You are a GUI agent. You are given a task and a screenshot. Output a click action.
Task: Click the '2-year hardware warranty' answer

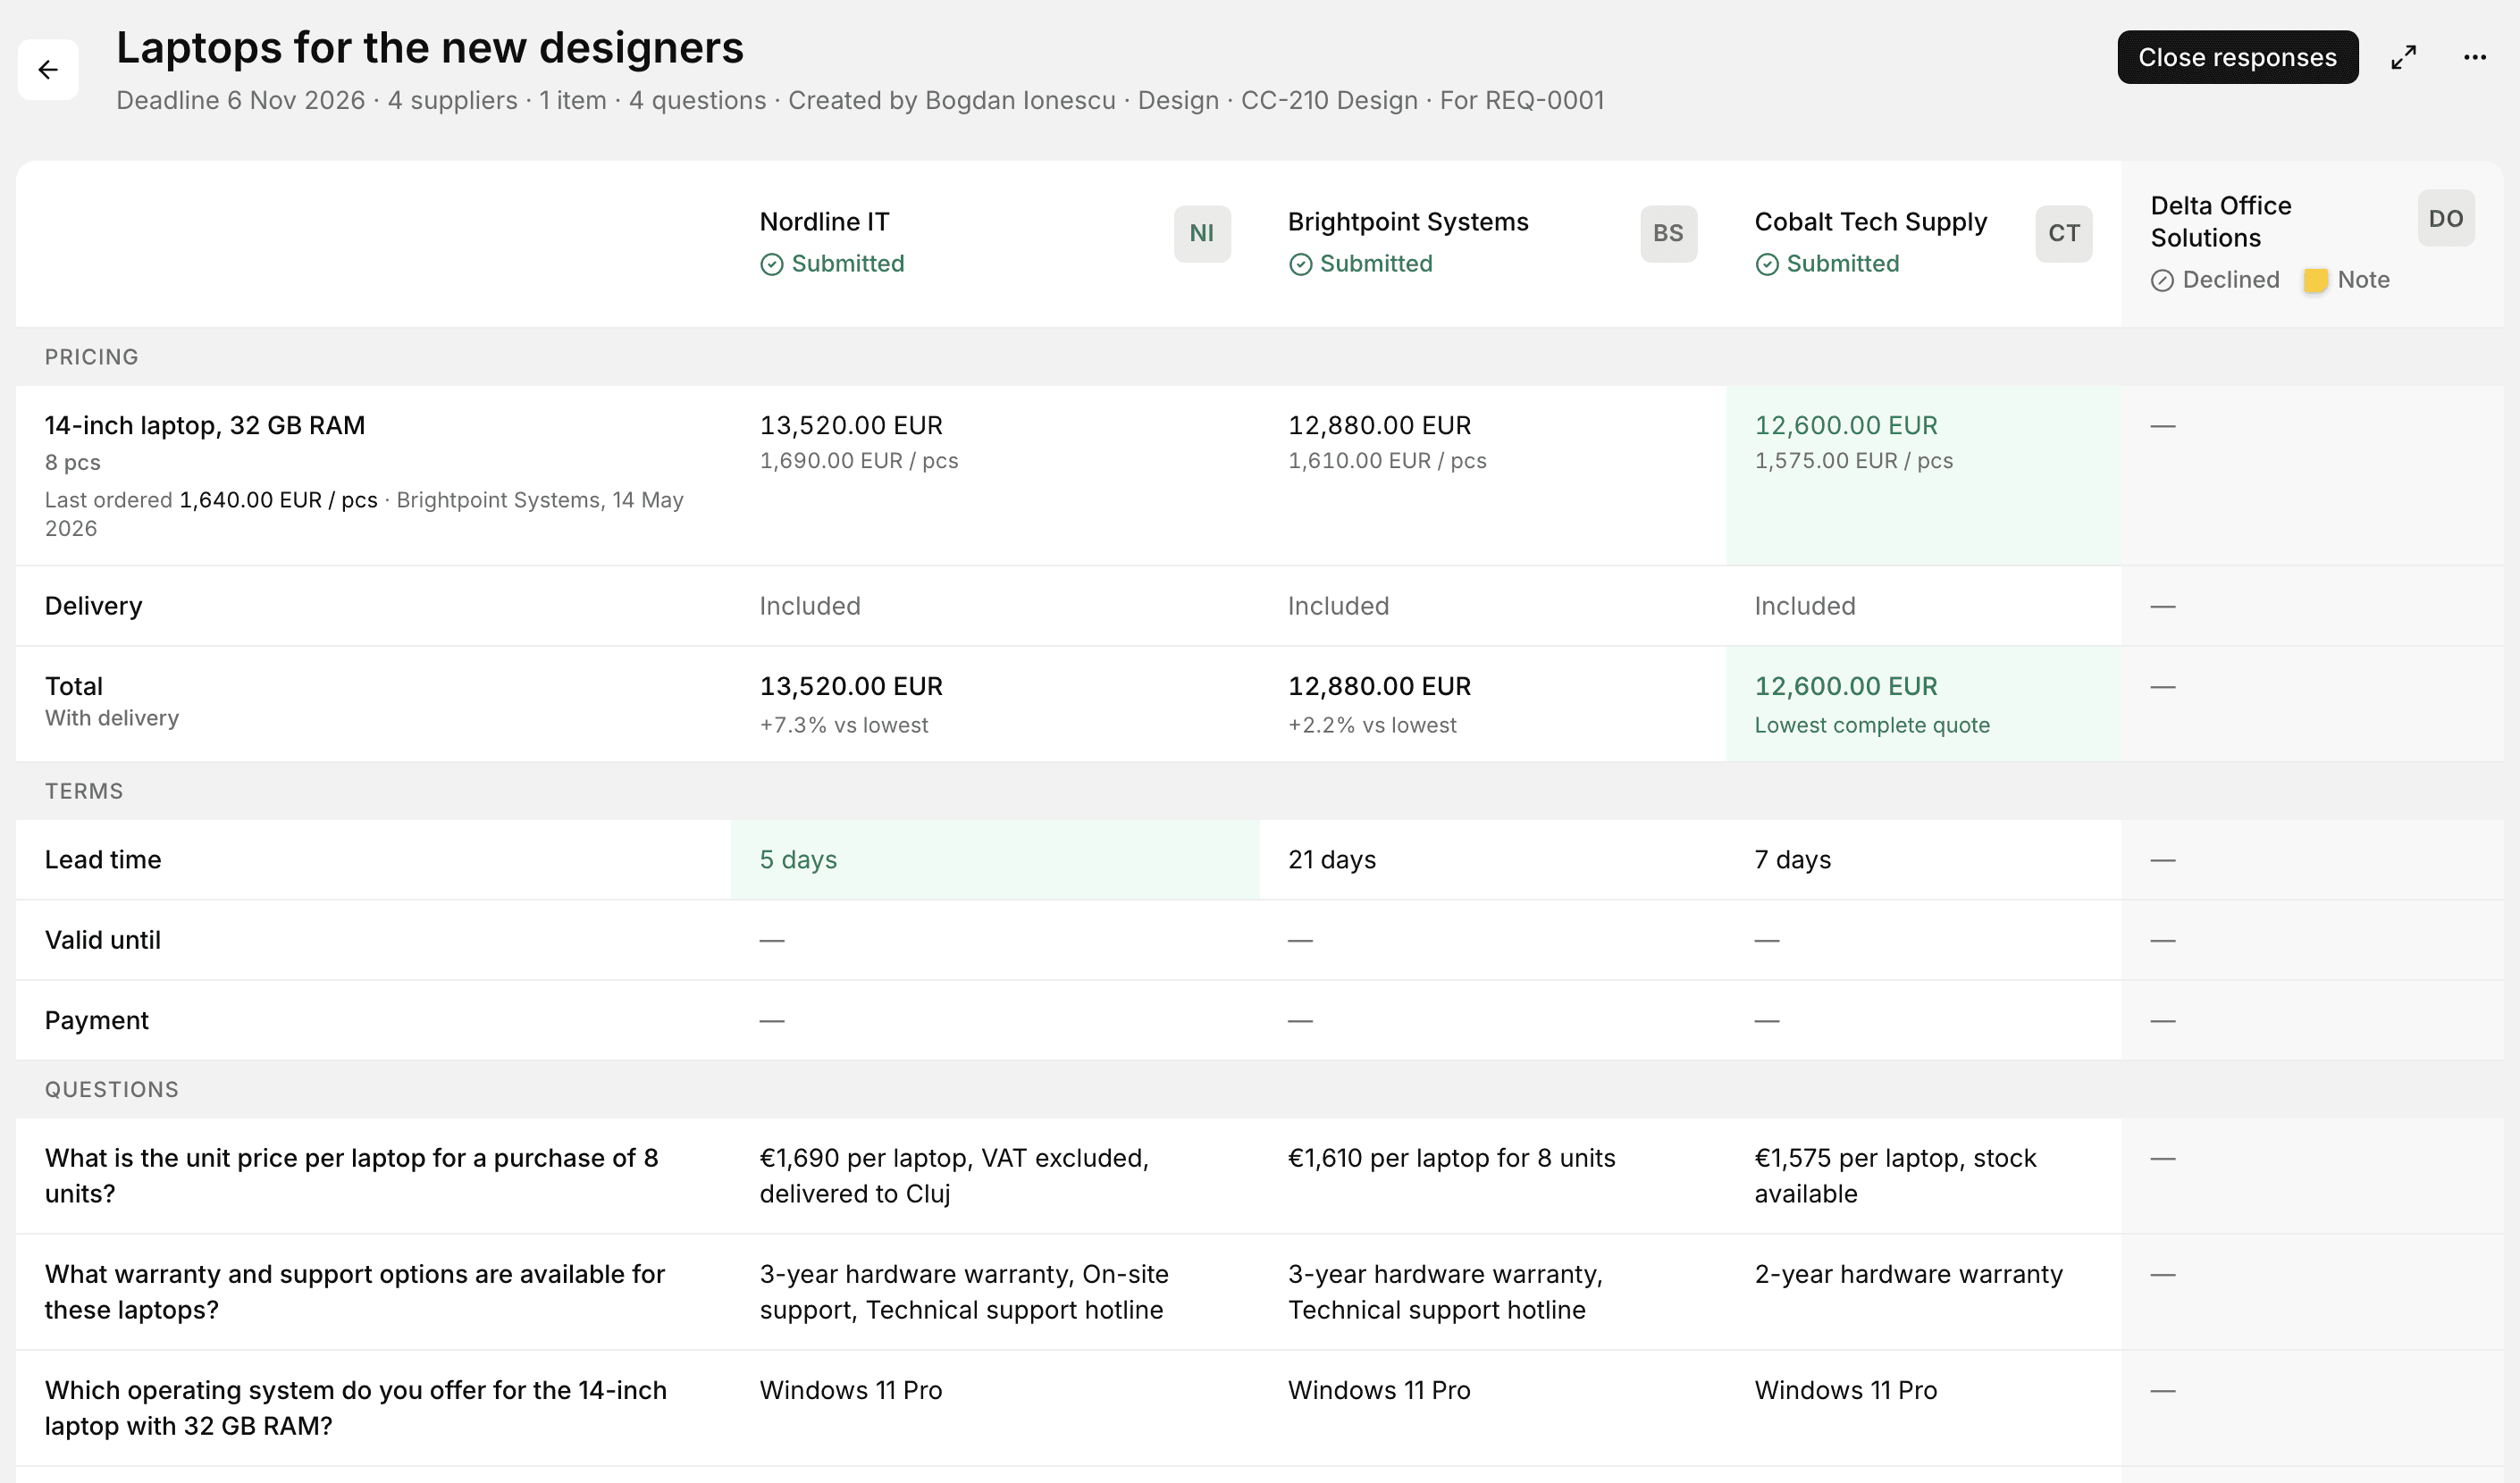[x=1908, y=1275]
